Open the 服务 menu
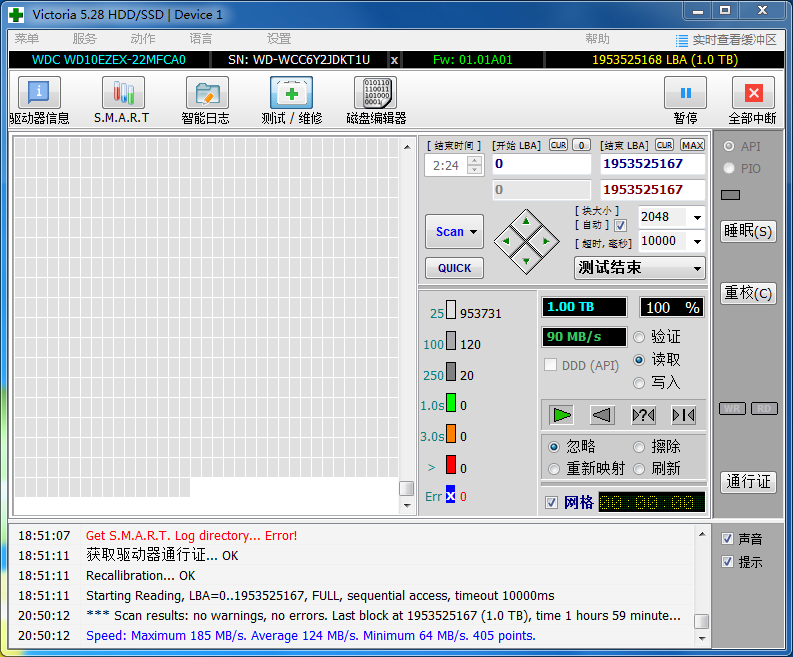 [84, 39]
